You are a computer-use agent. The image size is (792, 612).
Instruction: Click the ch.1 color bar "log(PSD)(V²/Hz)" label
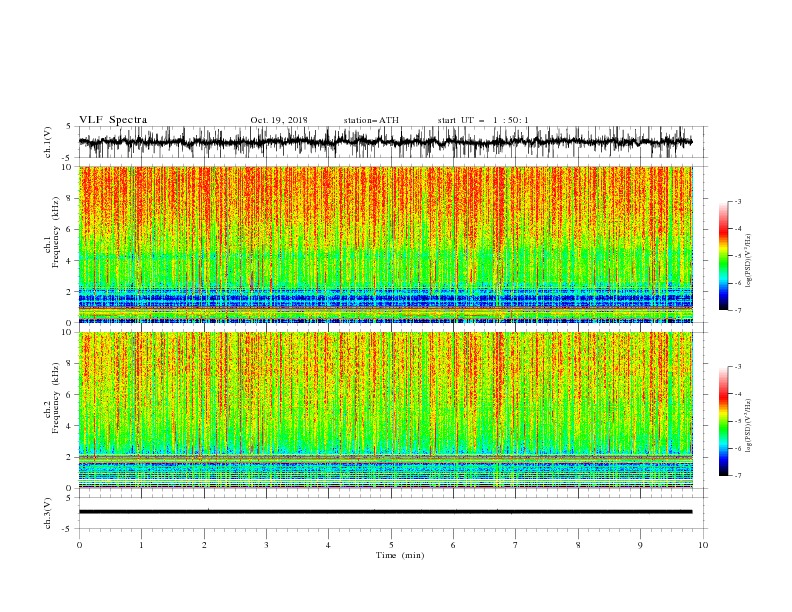coord(748,261)
